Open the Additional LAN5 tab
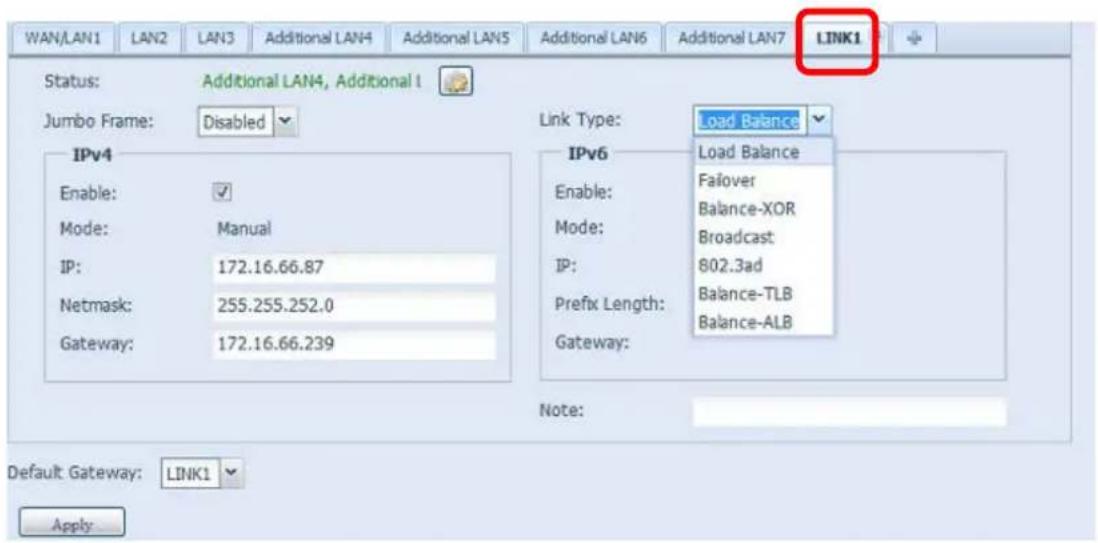Screen dimensions: 1098x543 456,41
